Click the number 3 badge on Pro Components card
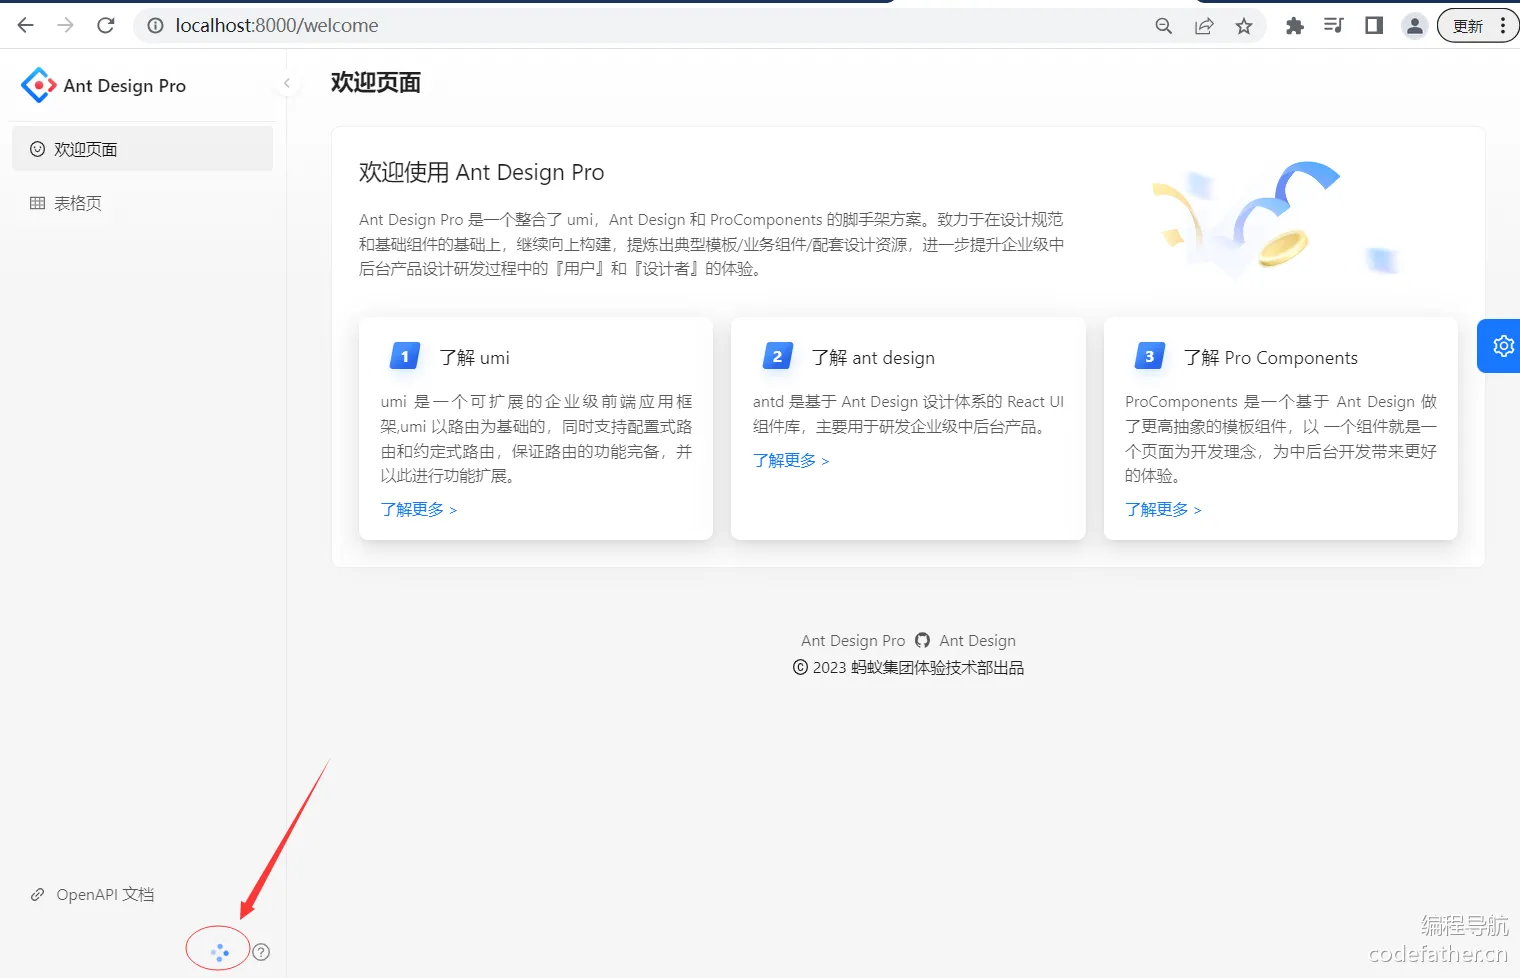This screenshot has width=1520, height=978. point(1149,356)
